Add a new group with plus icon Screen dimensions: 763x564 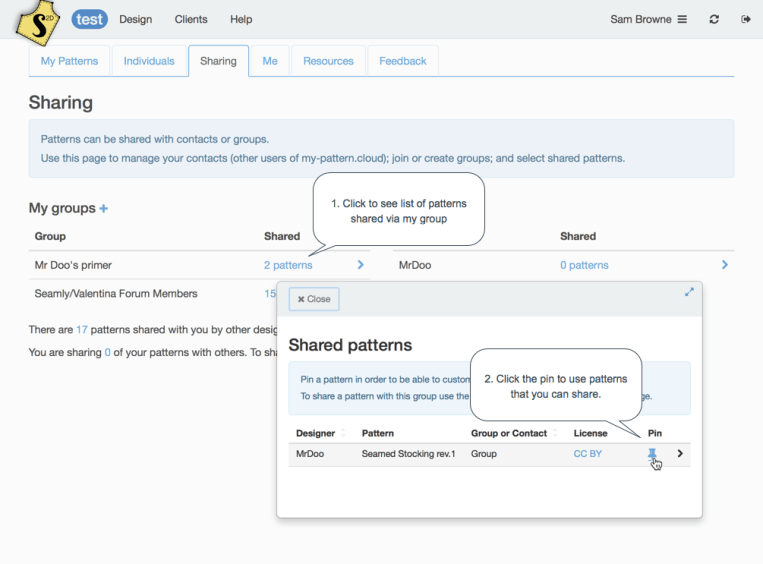click(x=104, y=209)
